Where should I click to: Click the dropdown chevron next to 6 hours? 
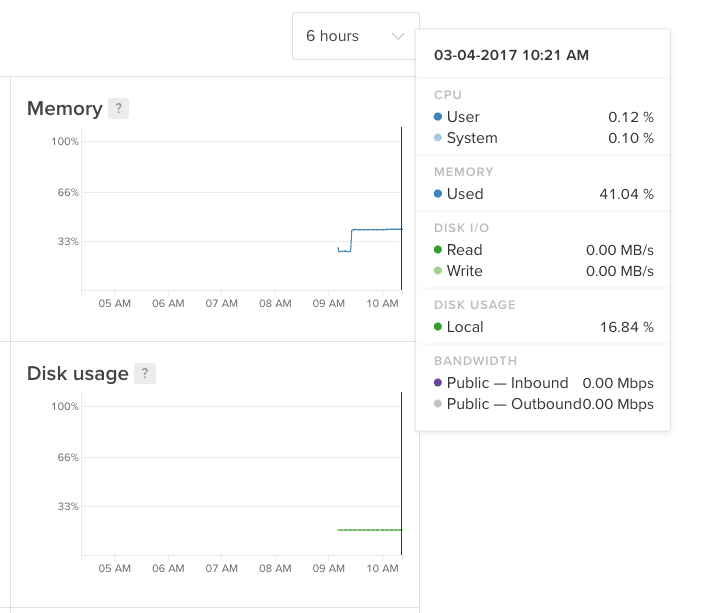(x=398, y=36)
